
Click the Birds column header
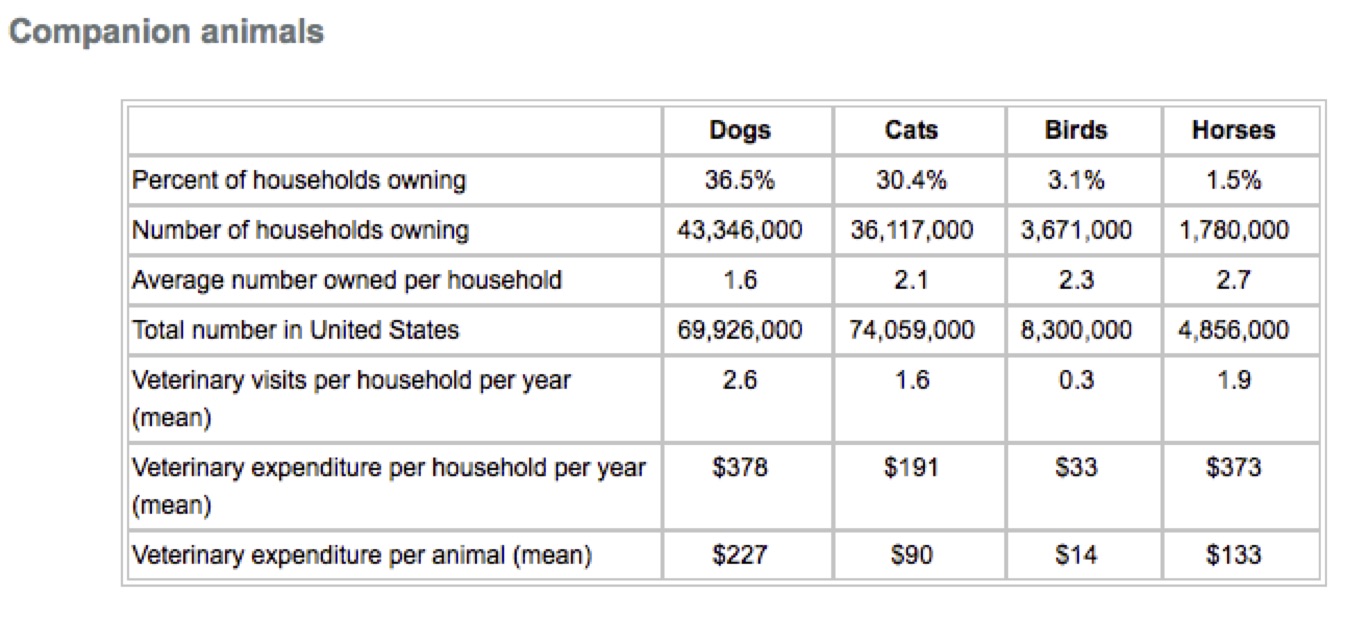coord(1076,130)
